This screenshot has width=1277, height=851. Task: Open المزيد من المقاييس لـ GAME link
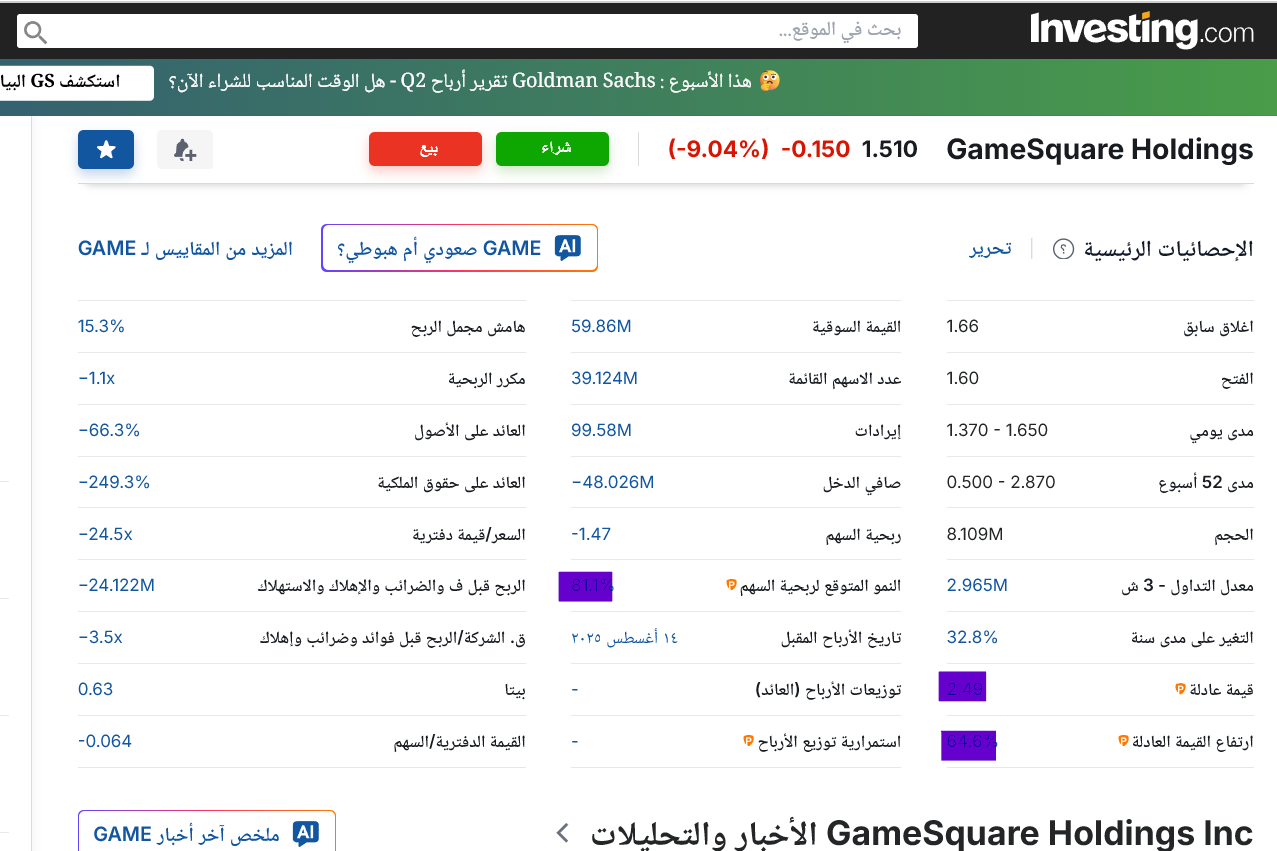click(x=185, y=249)
